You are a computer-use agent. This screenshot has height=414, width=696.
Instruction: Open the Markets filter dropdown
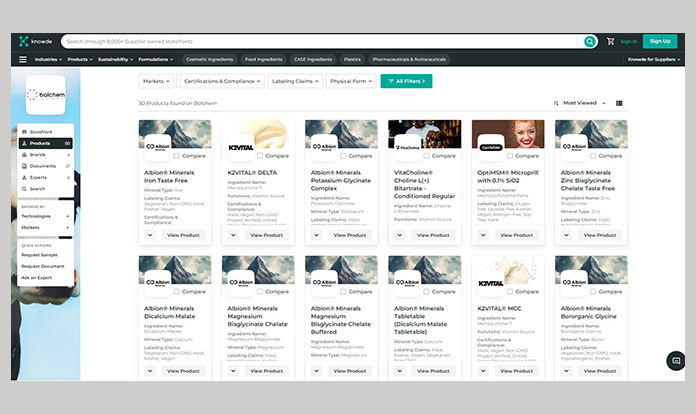(156, 81)
